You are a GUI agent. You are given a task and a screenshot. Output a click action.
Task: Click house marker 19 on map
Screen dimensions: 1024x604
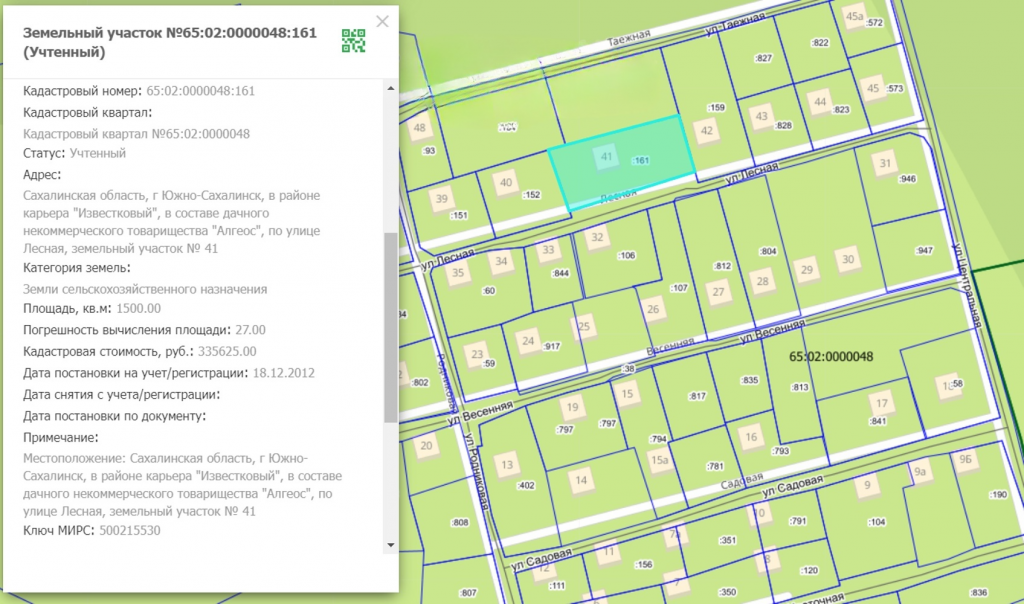[573, 407]
